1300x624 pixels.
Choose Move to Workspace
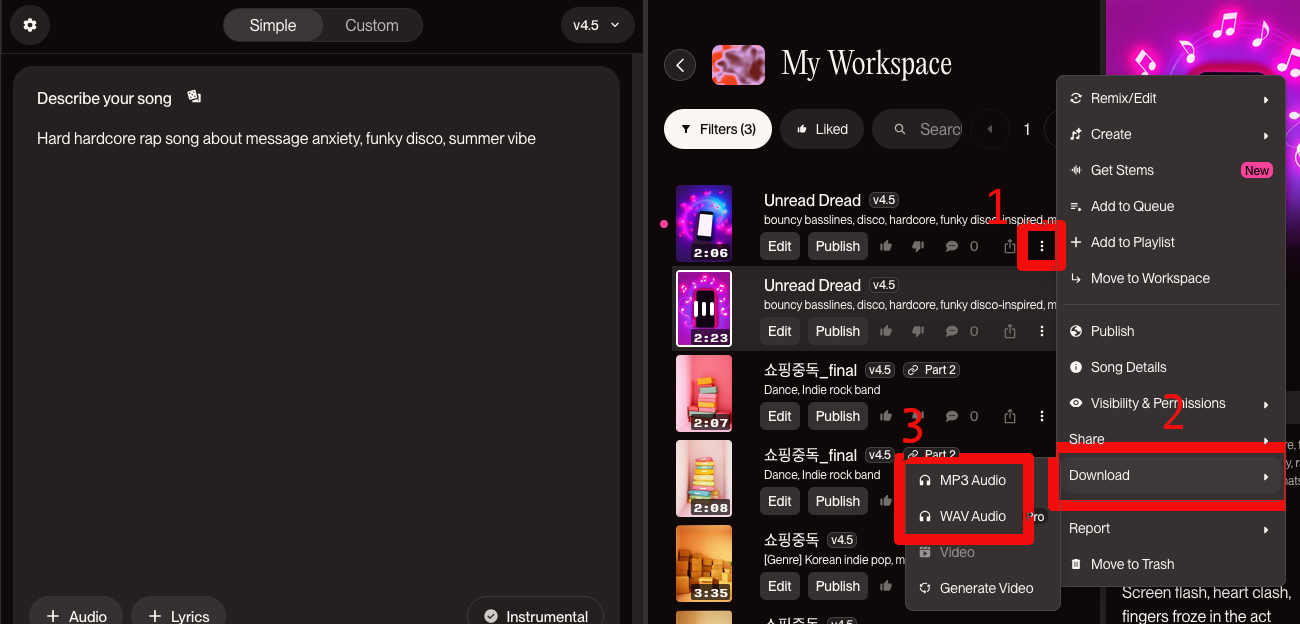click(x=1170, y=278)
